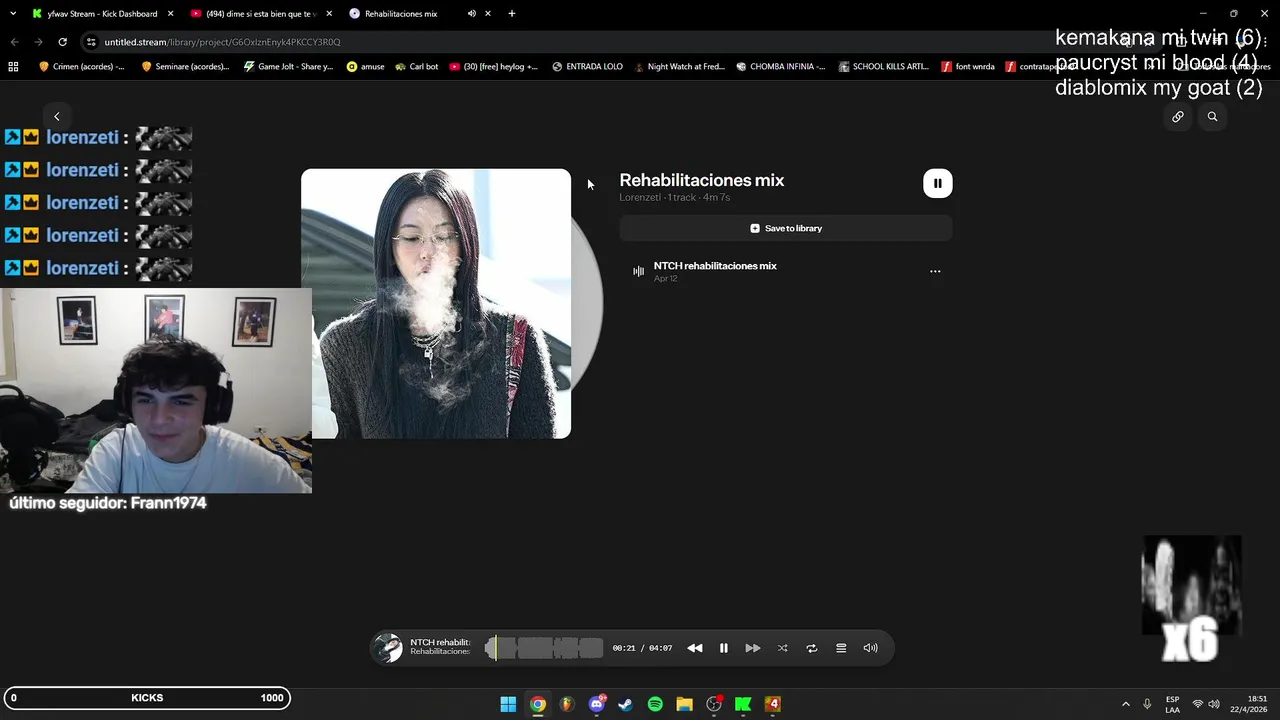Mute the Rehabilitaciones mix tab audio icon
The width and height of the screenshot is (1280, 720).
pyautogui.click(x=471, y=14)
